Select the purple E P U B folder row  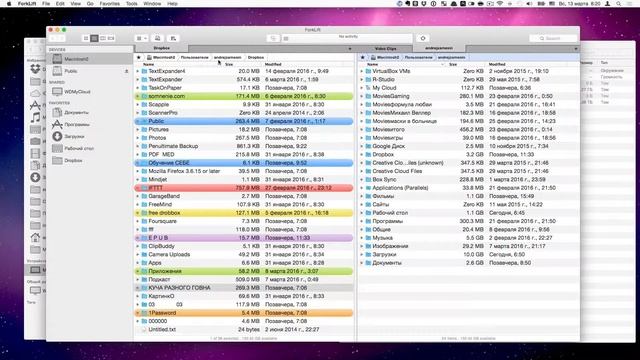click(x=244, y=238)
